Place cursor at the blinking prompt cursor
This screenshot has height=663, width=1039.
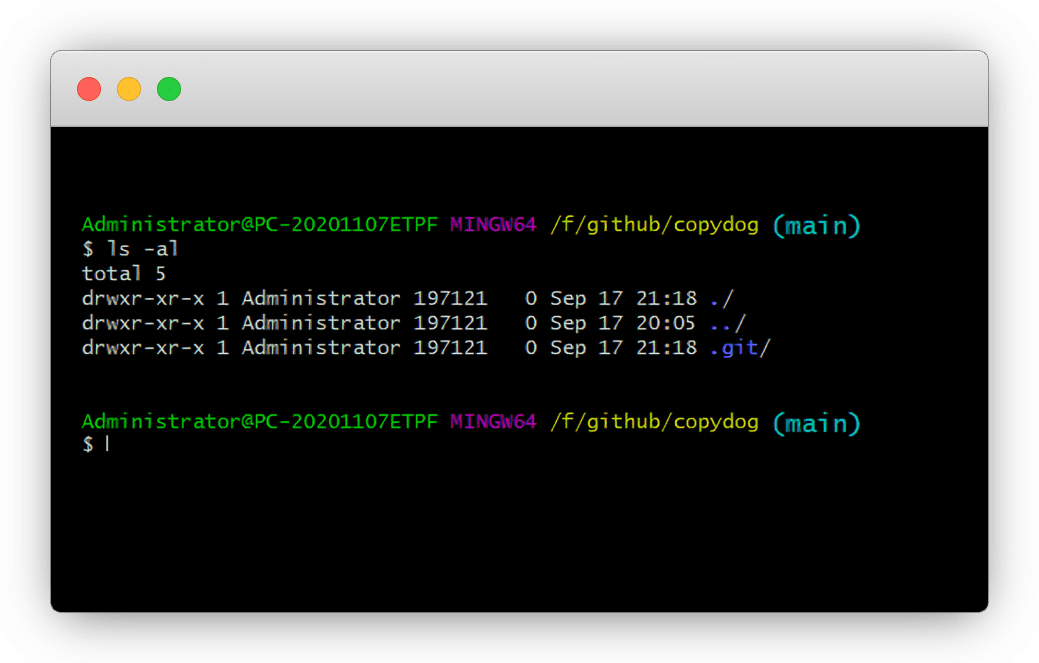[x=107, y=445]
